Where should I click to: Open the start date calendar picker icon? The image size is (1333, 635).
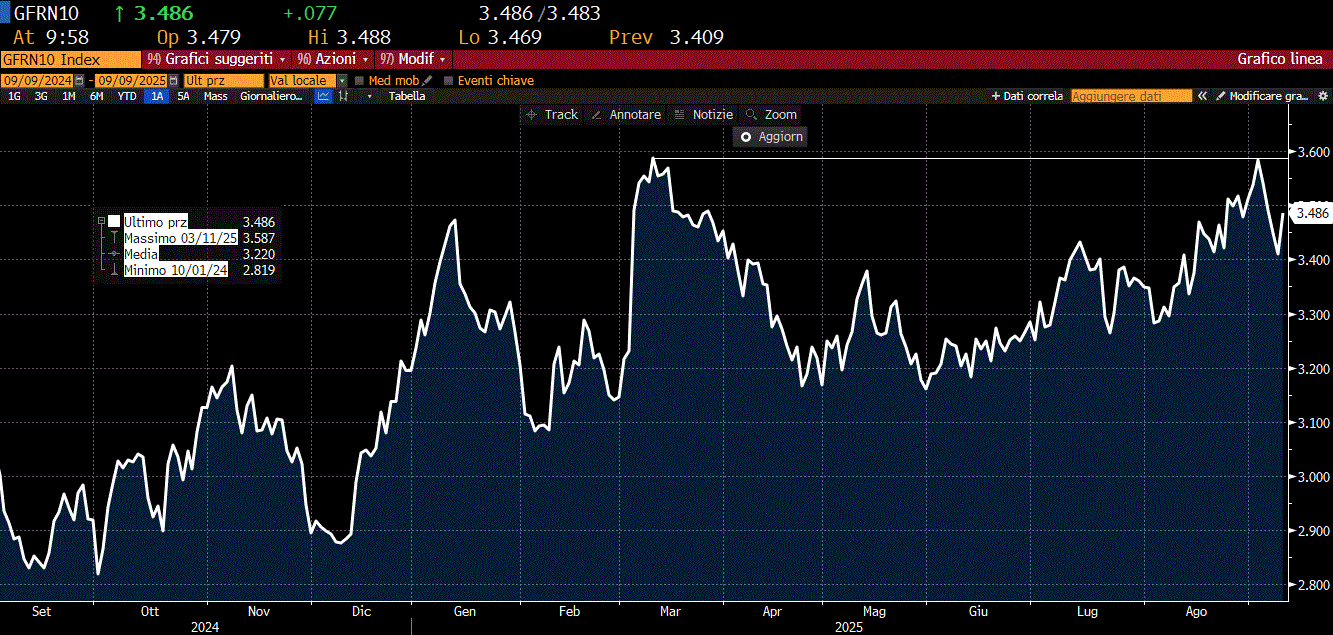pos(80,81)
